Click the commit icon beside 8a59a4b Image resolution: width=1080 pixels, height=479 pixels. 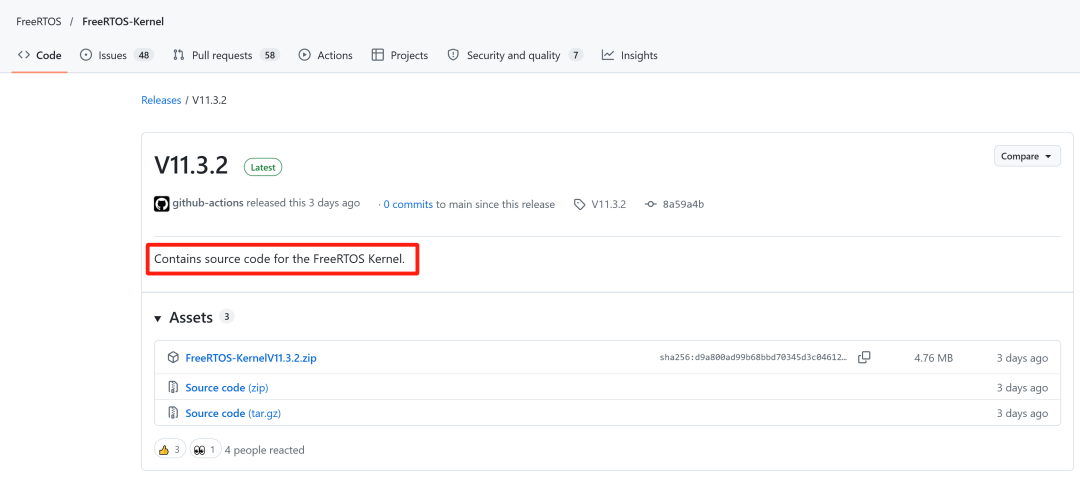tap(651, 204)
